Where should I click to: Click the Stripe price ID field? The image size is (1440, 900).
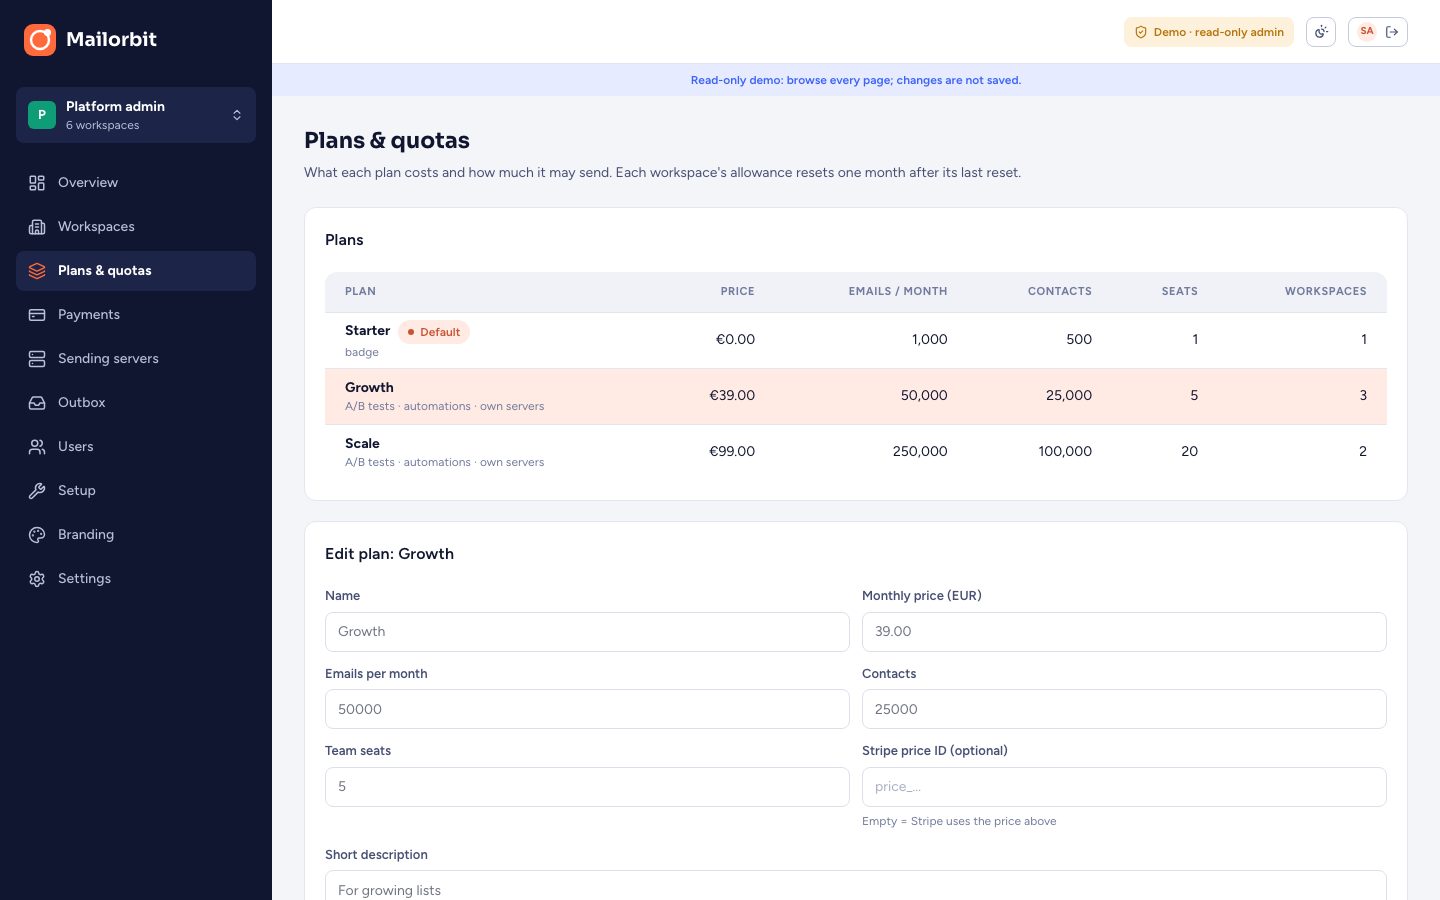[1124, 787]
